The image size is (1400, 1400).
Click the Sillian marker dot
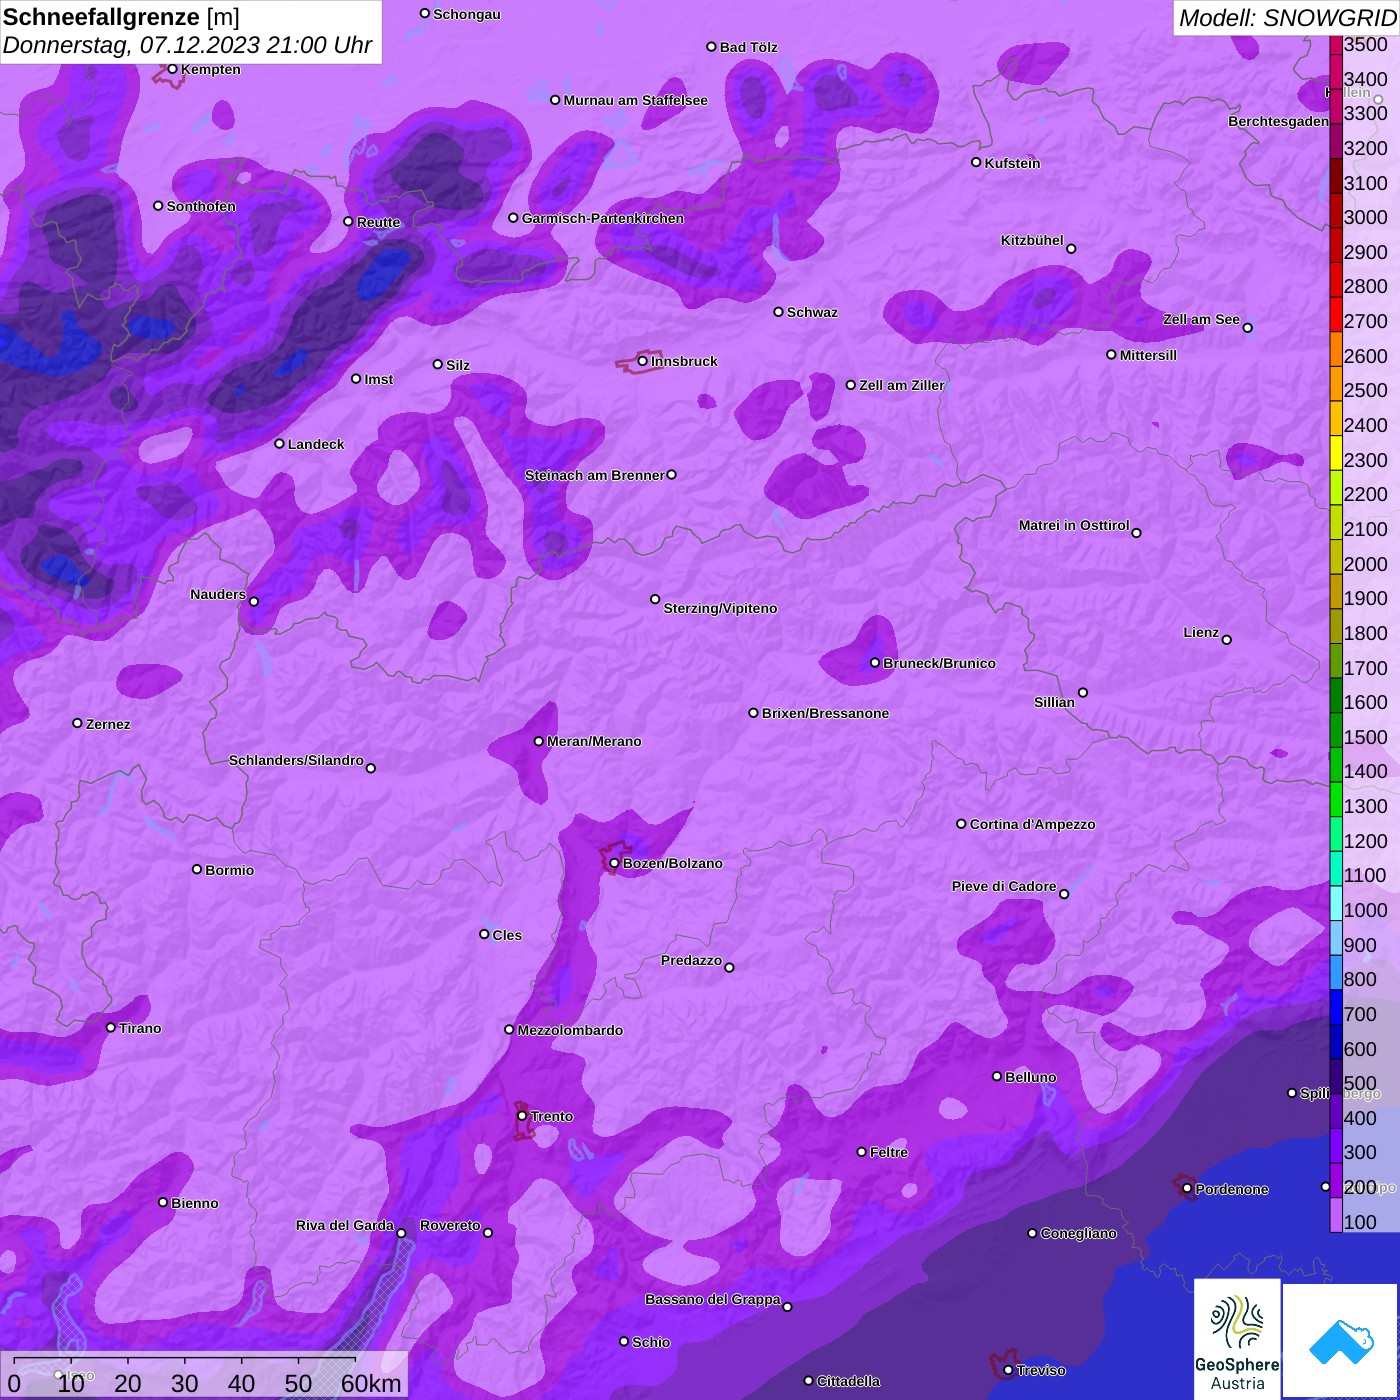coord(1083,692)
